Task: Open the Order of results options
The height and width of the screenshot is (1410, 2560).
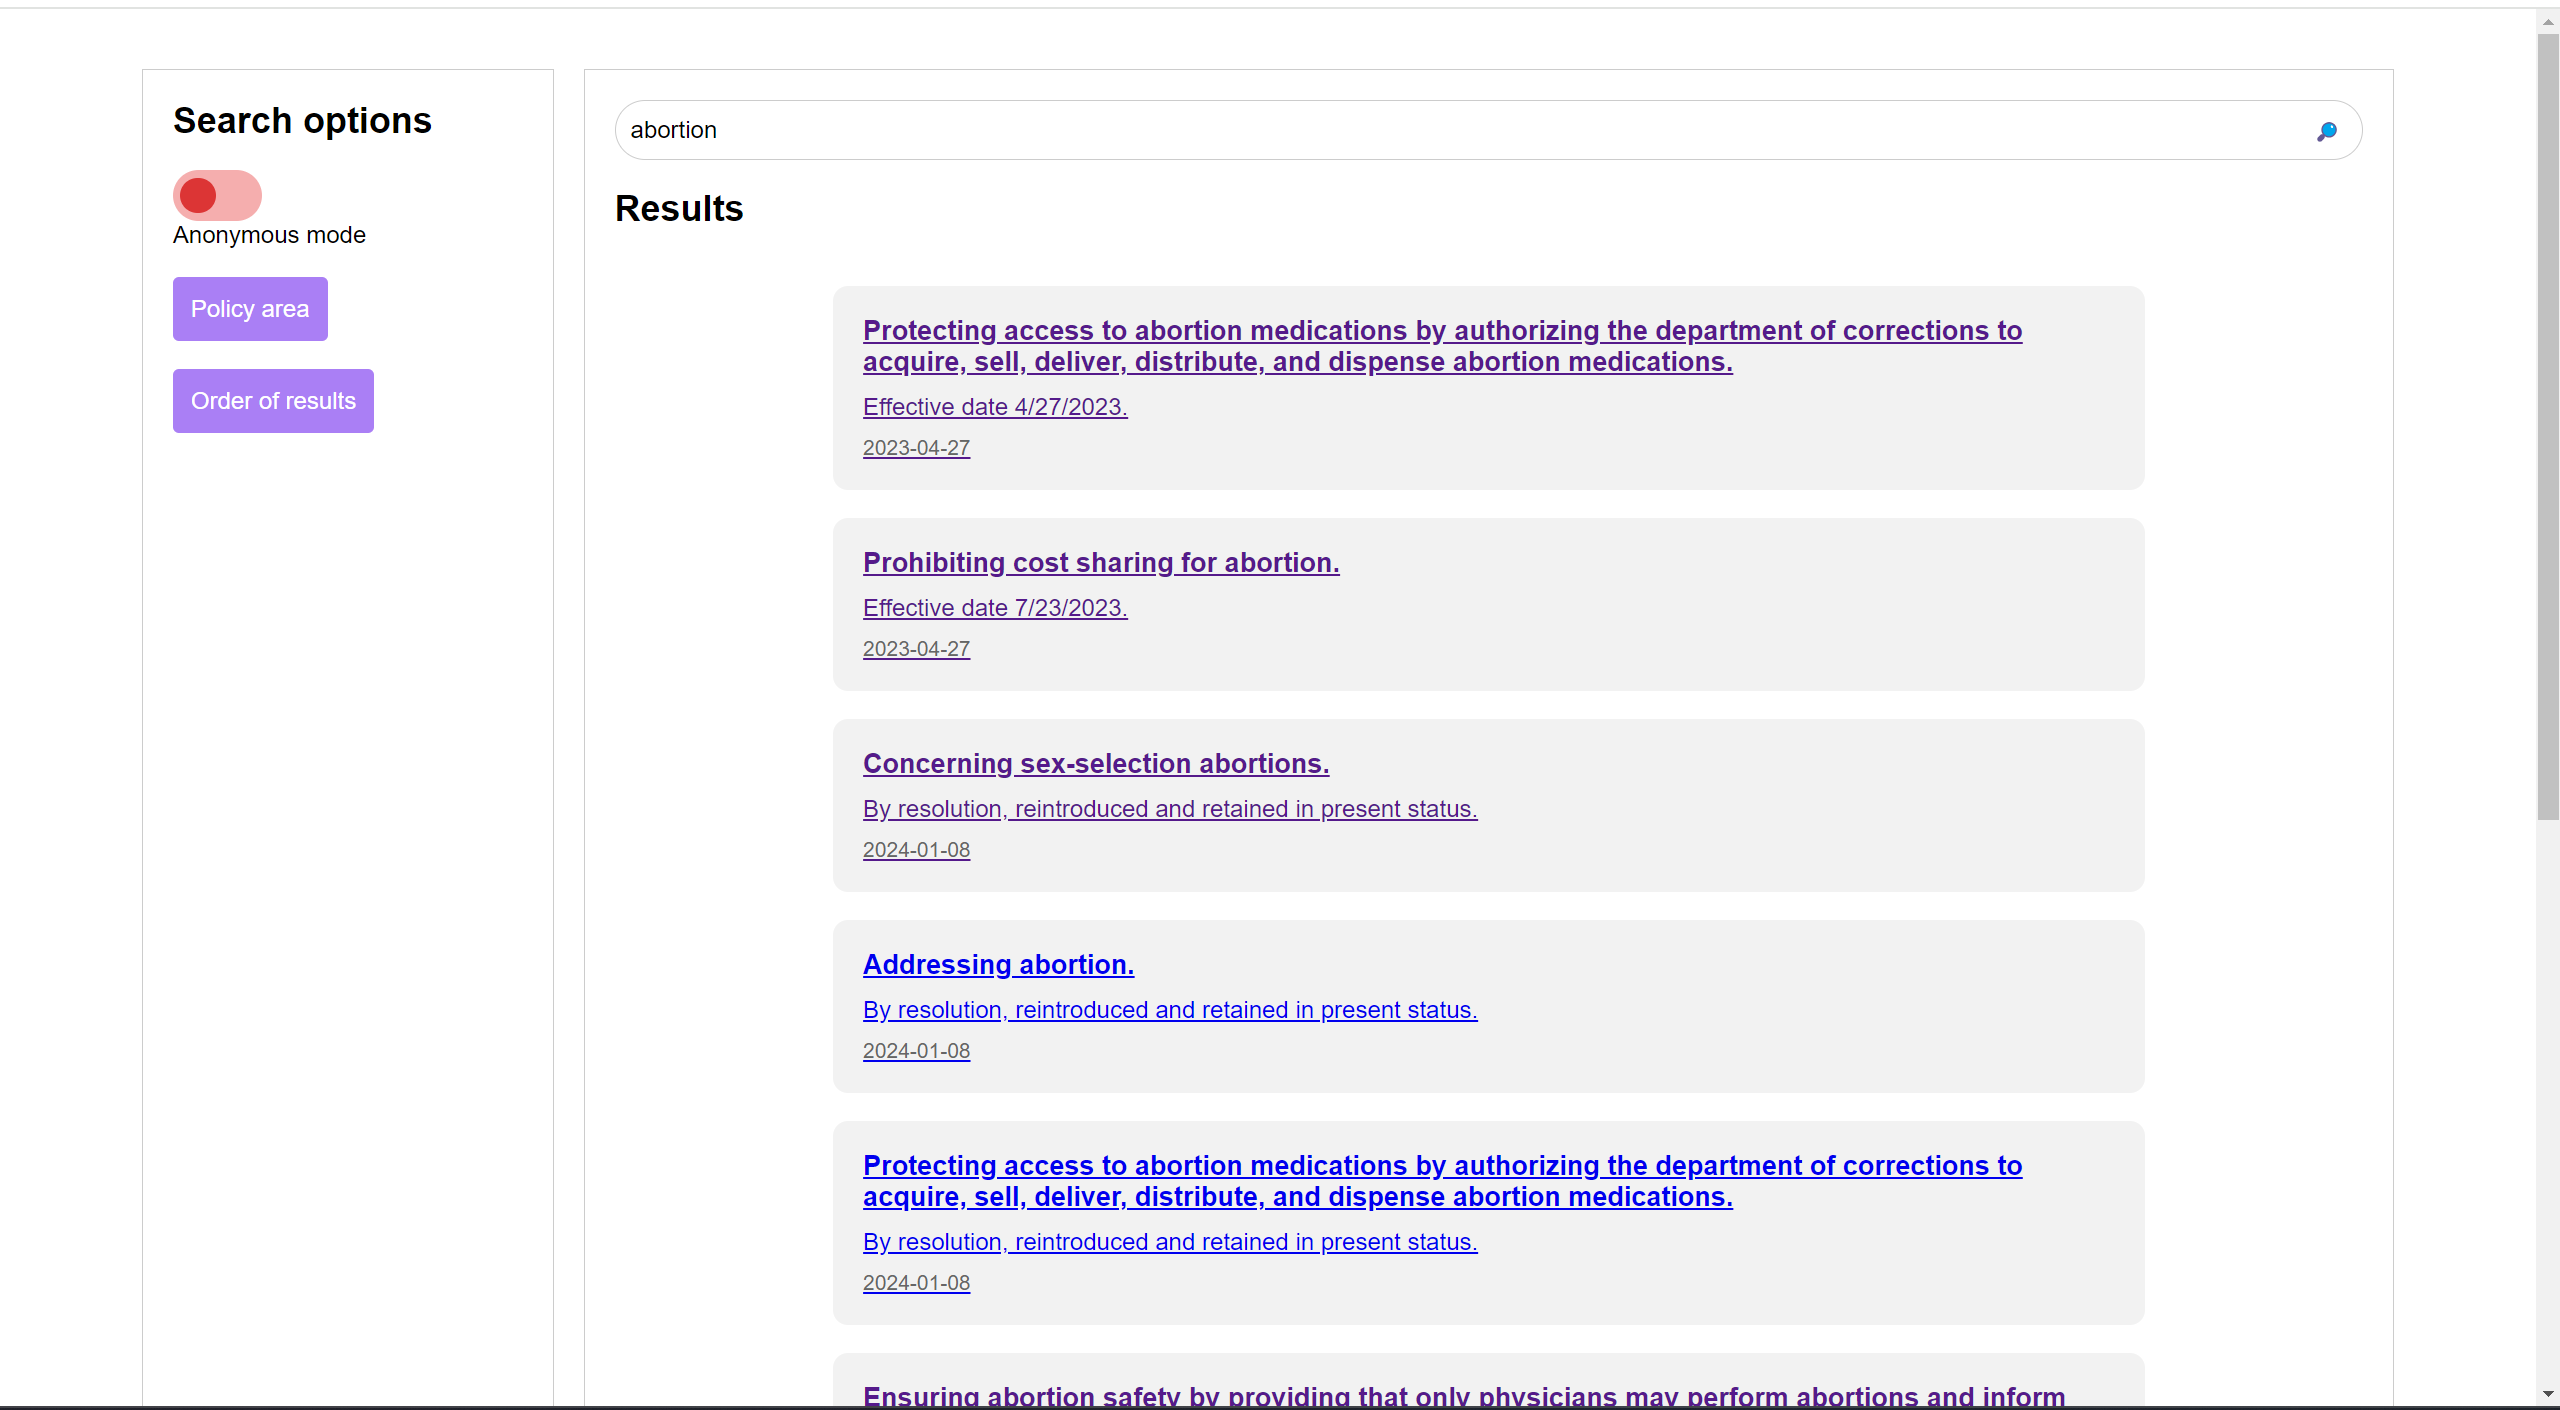Action: pos(273,401)
